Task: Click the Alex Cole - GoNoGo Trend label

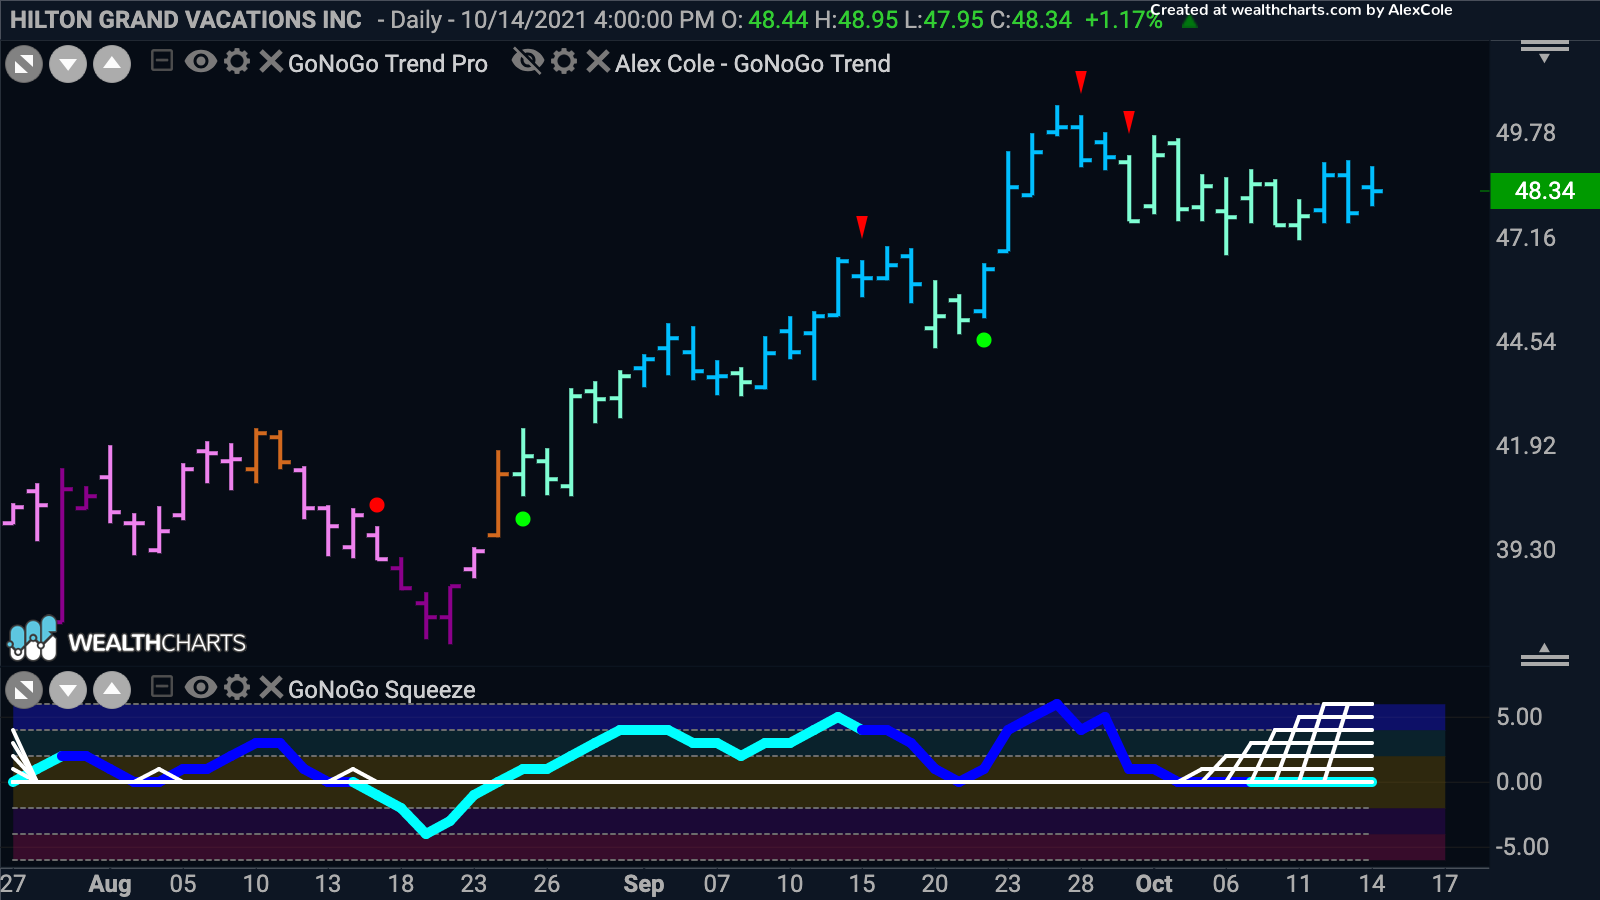Action: coord(753,64)
